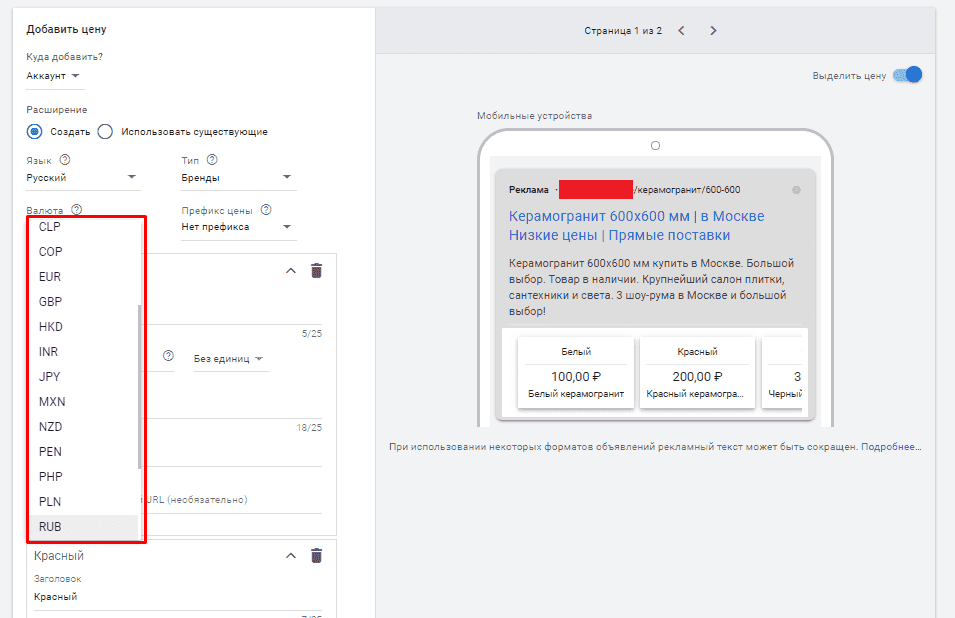This screenshot has width=955, height=618.
Task: Click the Белый price card in preview
Action: pyautogui.click(x=576, y=373)
